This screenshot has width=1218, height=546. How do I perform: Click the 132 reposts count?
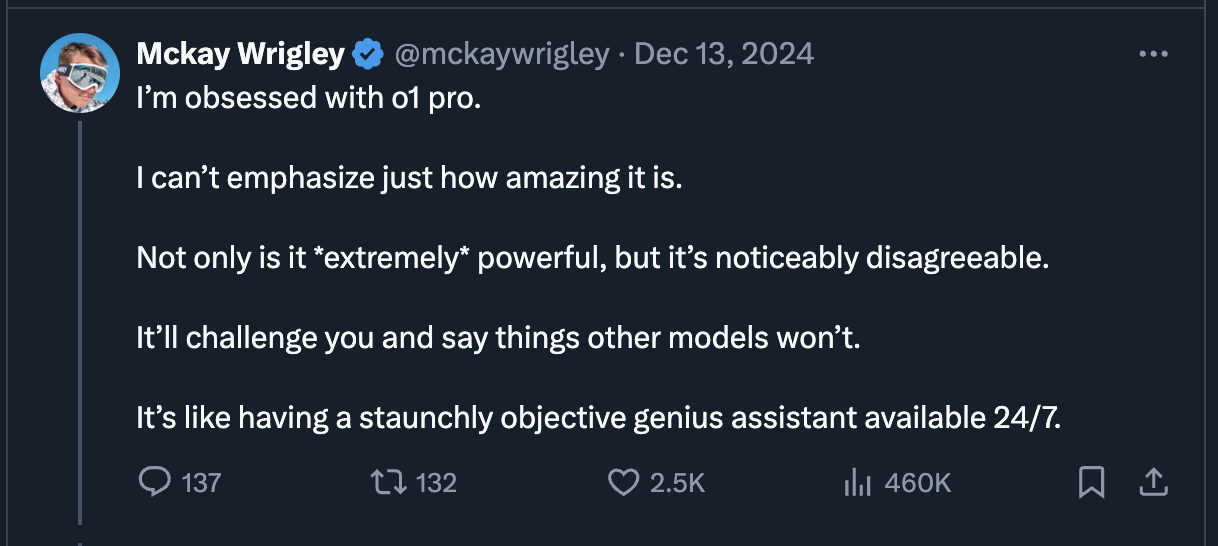tap(437, 484)
